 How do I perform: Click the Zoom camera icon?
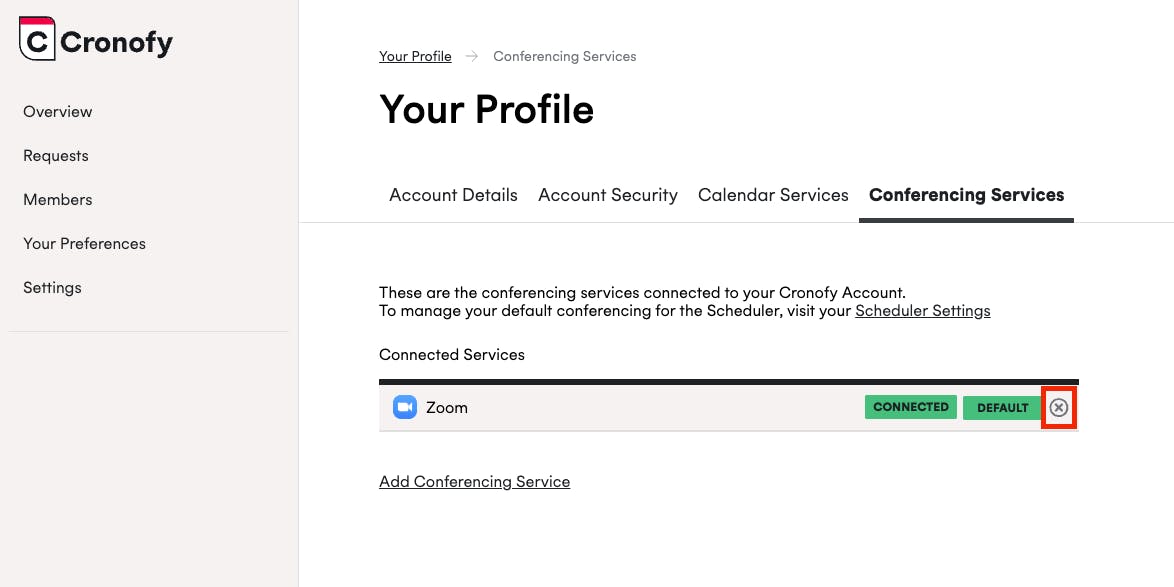[404, 407]
